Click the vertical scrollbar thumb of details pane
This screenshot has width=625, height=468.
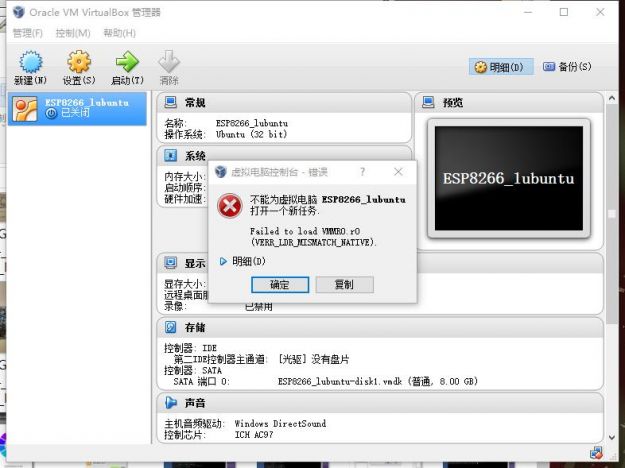pyautogui.click(x=612, y=214)
